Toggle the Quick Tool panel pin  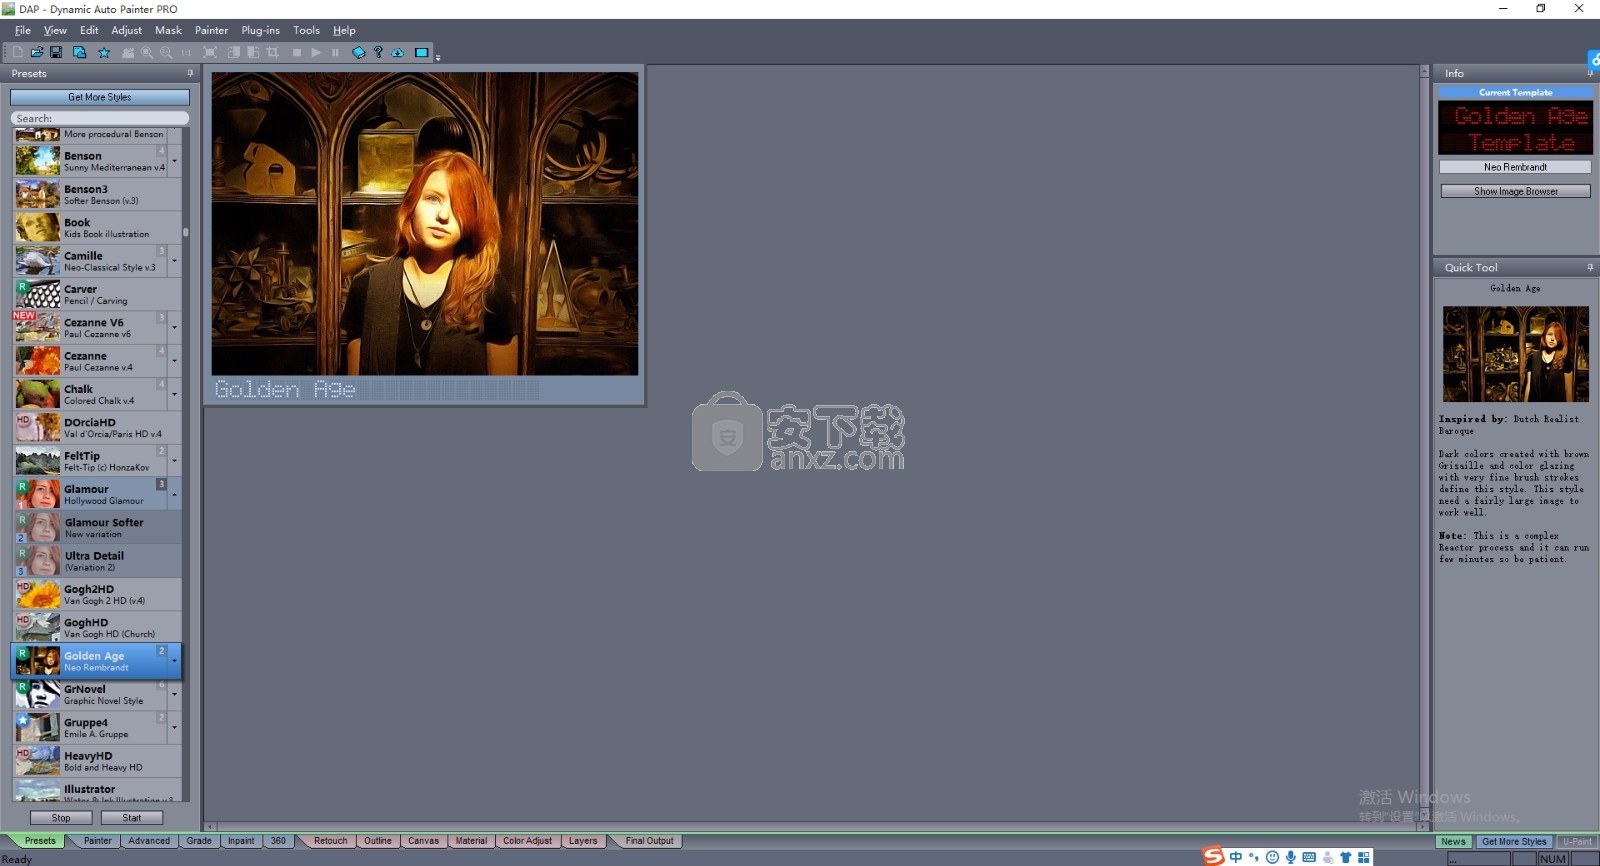[x=1590, y=267]
